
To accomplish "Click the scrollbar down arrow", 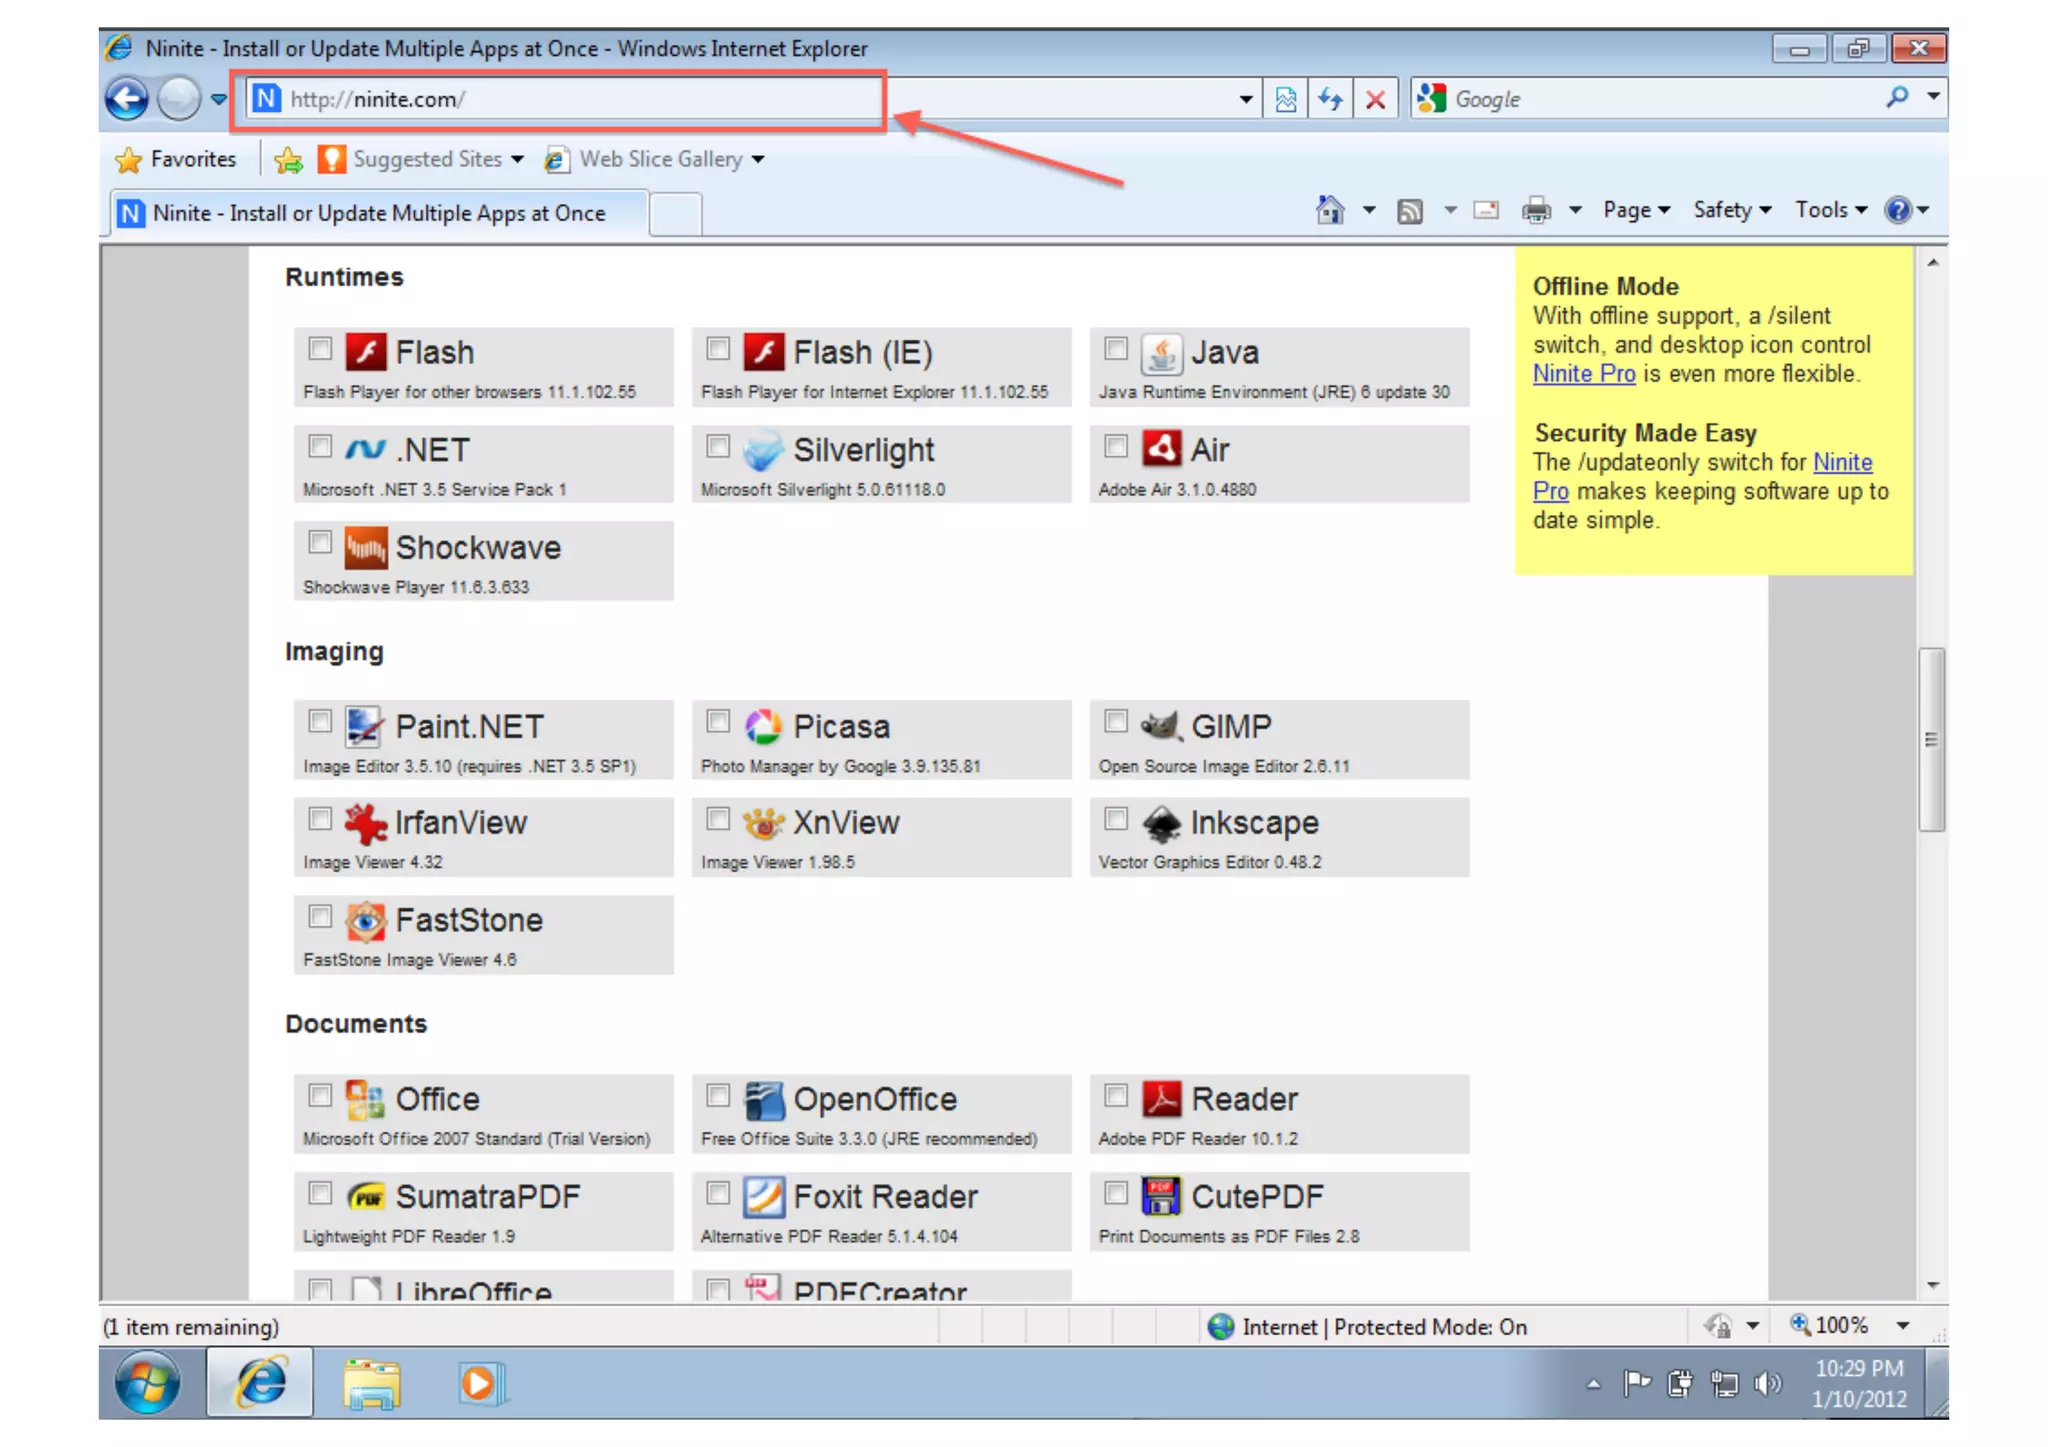I will tap(1932, 1285).
